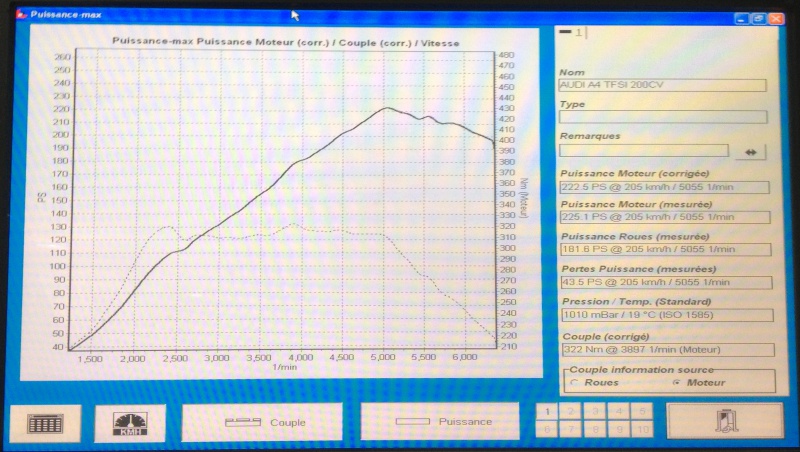The width and height of the screenshot is (800, 452).
Task: Click the KMH speedometer icon button
Action: click(x=130, y=423)
